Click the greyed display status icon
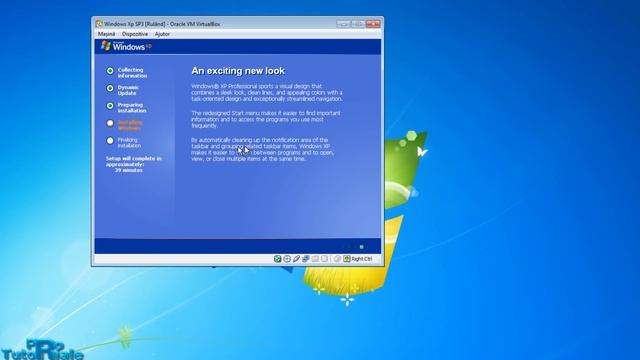Viewport: 640px width, 360px height. click(324, 259)
